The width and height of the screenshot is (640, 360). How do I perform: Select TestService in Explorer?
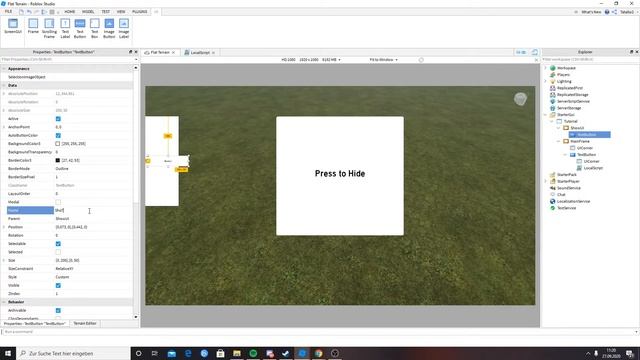567,208
